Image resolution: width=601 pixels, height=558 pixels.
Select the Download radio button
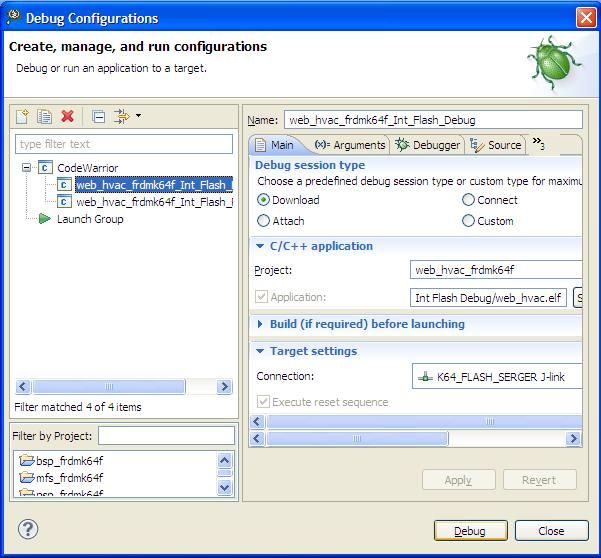coord(263,200)
